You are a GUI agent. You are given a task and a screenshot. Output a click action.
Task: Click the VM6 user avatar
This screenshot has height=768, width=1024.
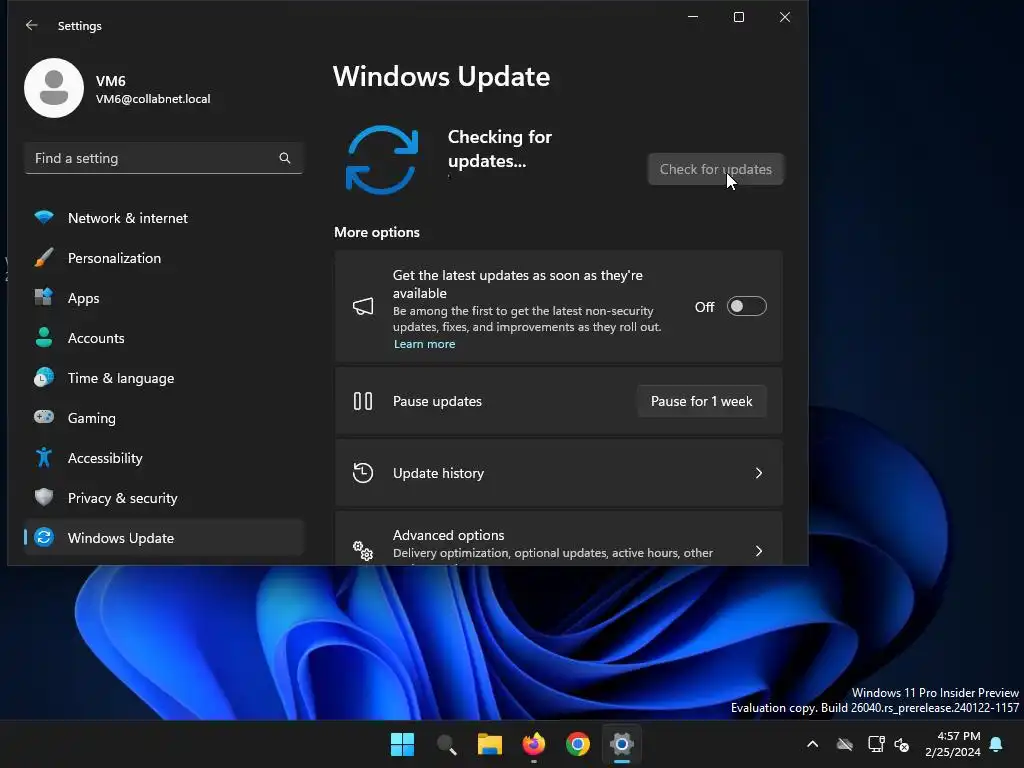click(54, 88)
